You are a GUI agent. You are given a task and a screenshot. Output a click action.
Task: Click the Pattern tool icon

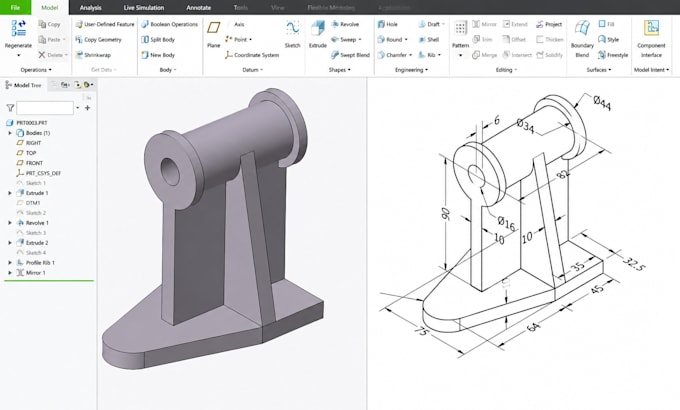click(460, 29)
